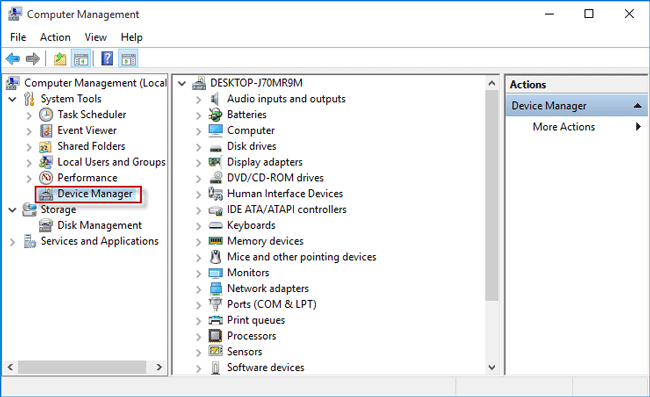Expand the IDE ATA/ATAPI controllers category
Screen dimensions: 650x397
click(x=199, y=210)
